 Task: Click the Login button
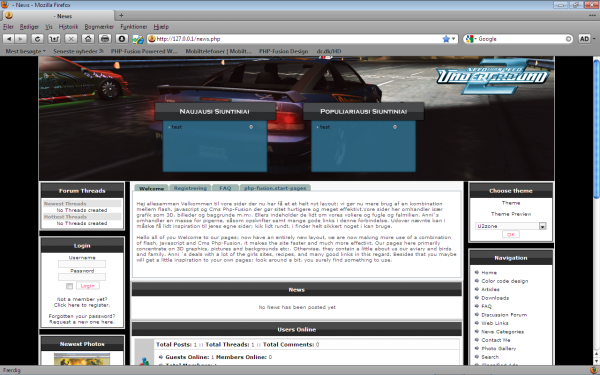[88, 286]
